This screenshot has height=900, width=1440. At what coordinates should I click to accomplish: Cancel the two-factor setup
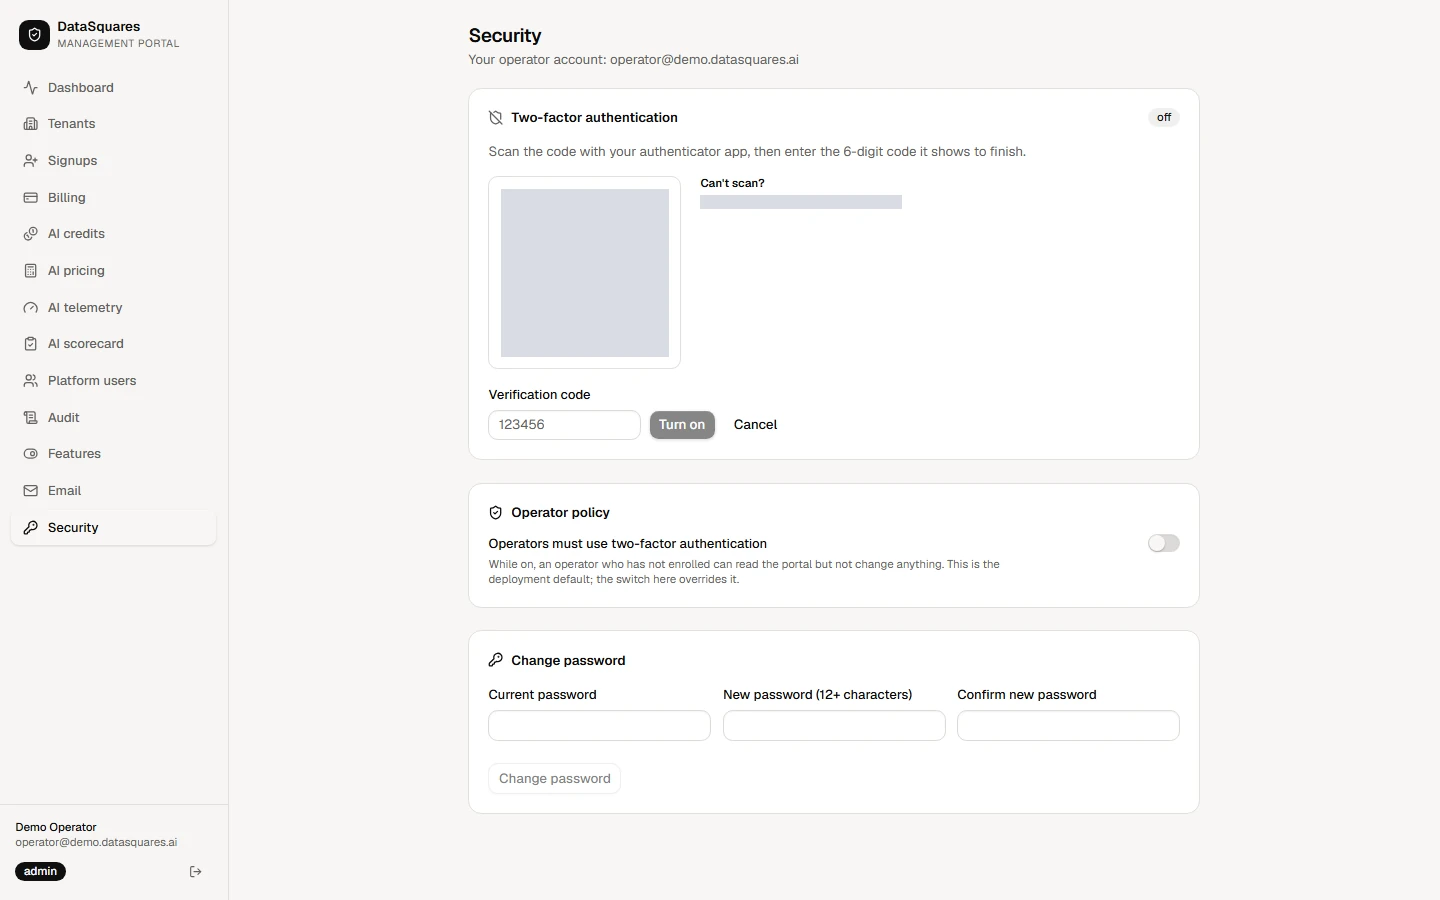(755, 425)
